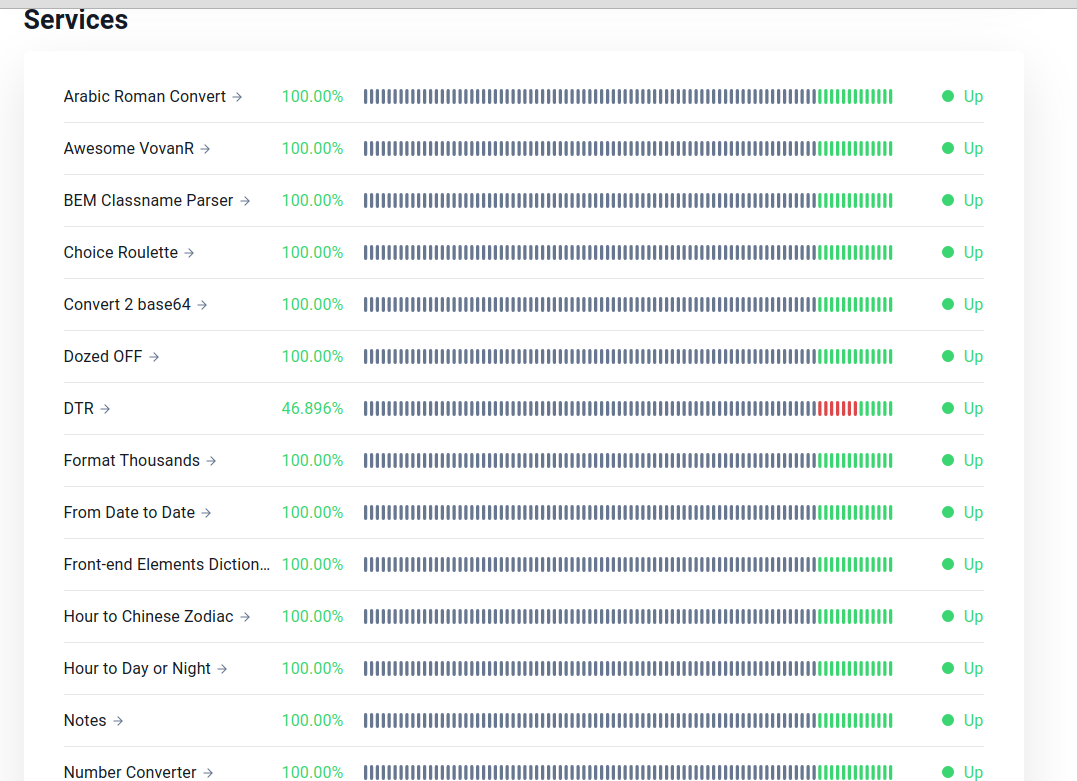Click the arrow icon after BEM Classname Parser
The width and height of the screenshot is (1077, 781).
(x=245, y=201)
